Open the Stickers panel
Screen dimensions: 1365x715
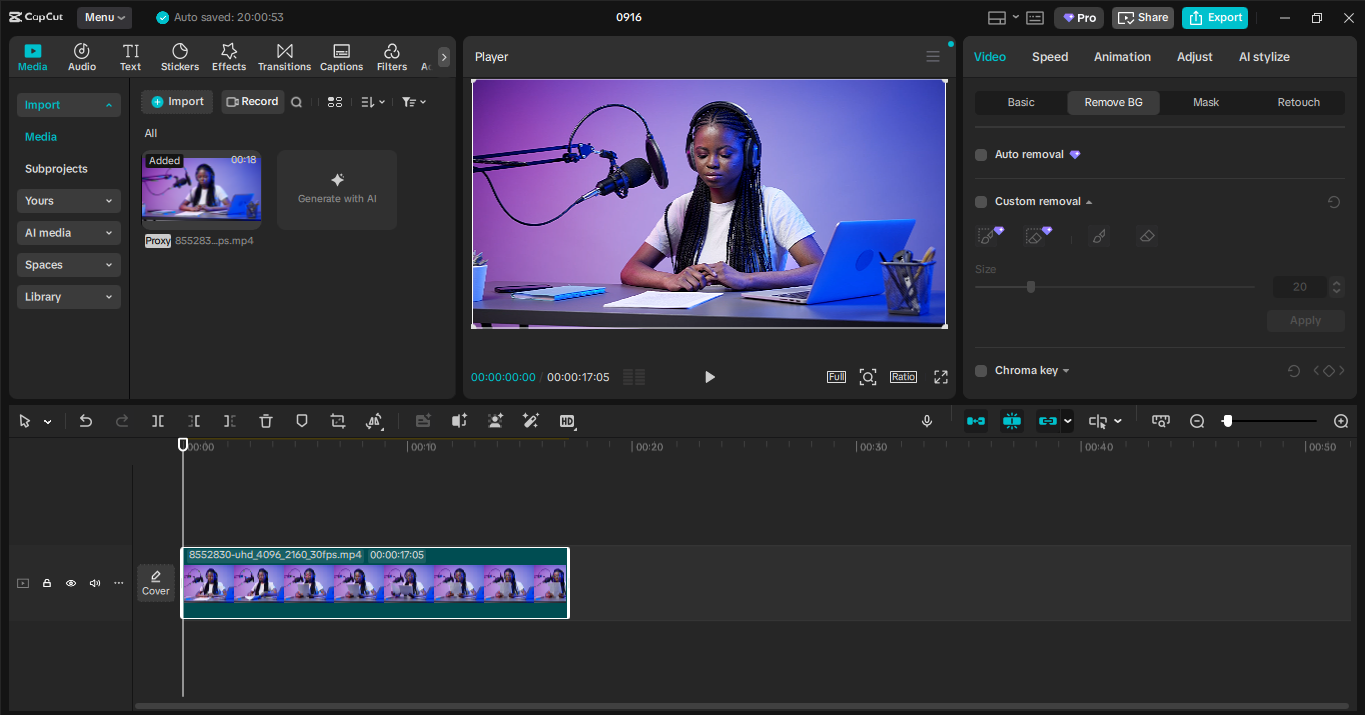coord(180,56)
